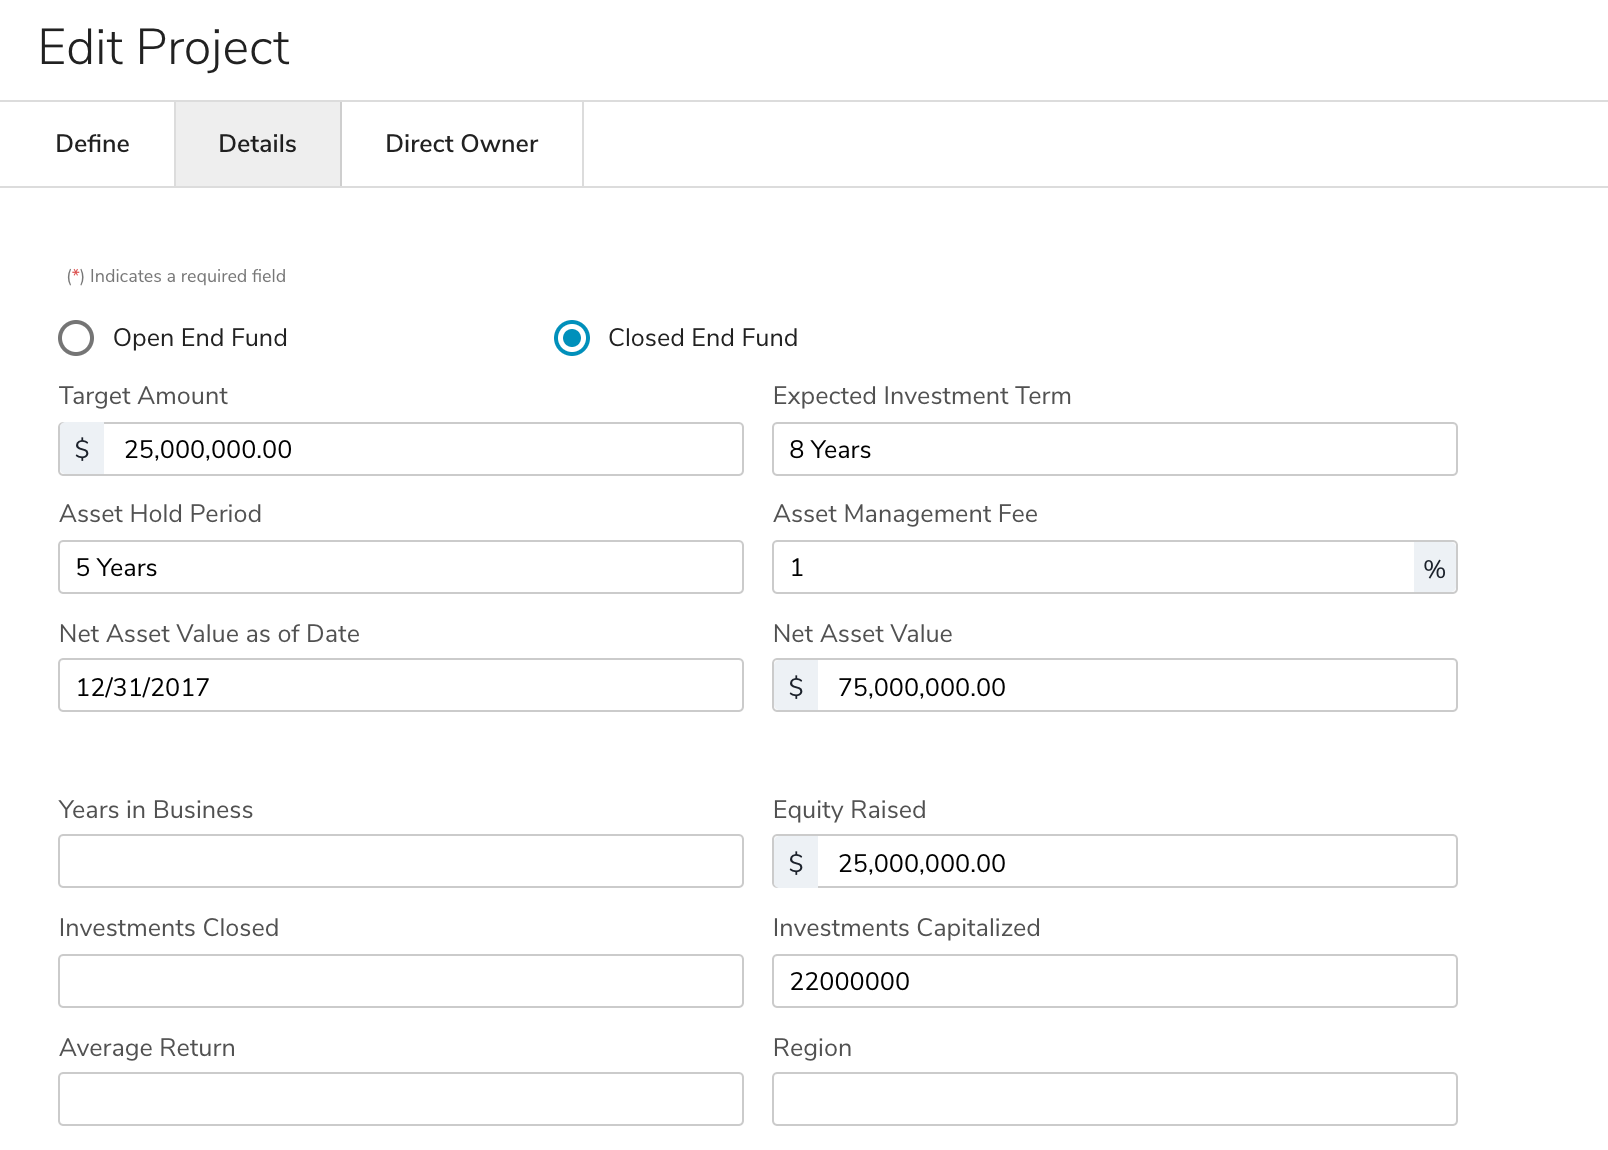1608x1150 pixels.
Task: Focus the Asset Management Fee field
Action: click(x=1092, y=567)
